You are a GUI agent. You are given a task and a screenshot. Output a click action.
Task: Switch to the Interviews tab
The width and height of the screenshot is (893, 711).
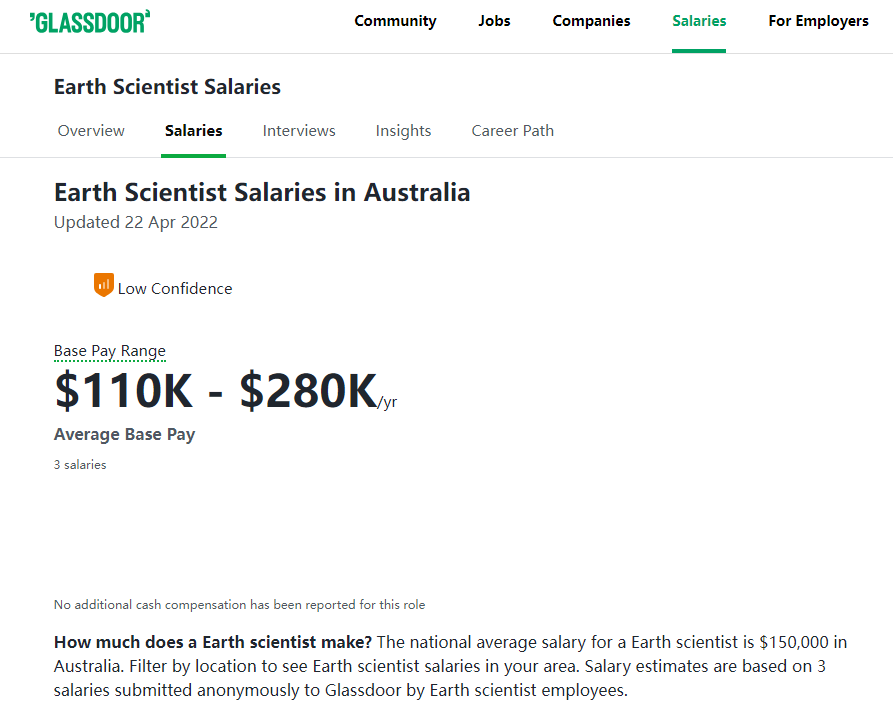299,130
